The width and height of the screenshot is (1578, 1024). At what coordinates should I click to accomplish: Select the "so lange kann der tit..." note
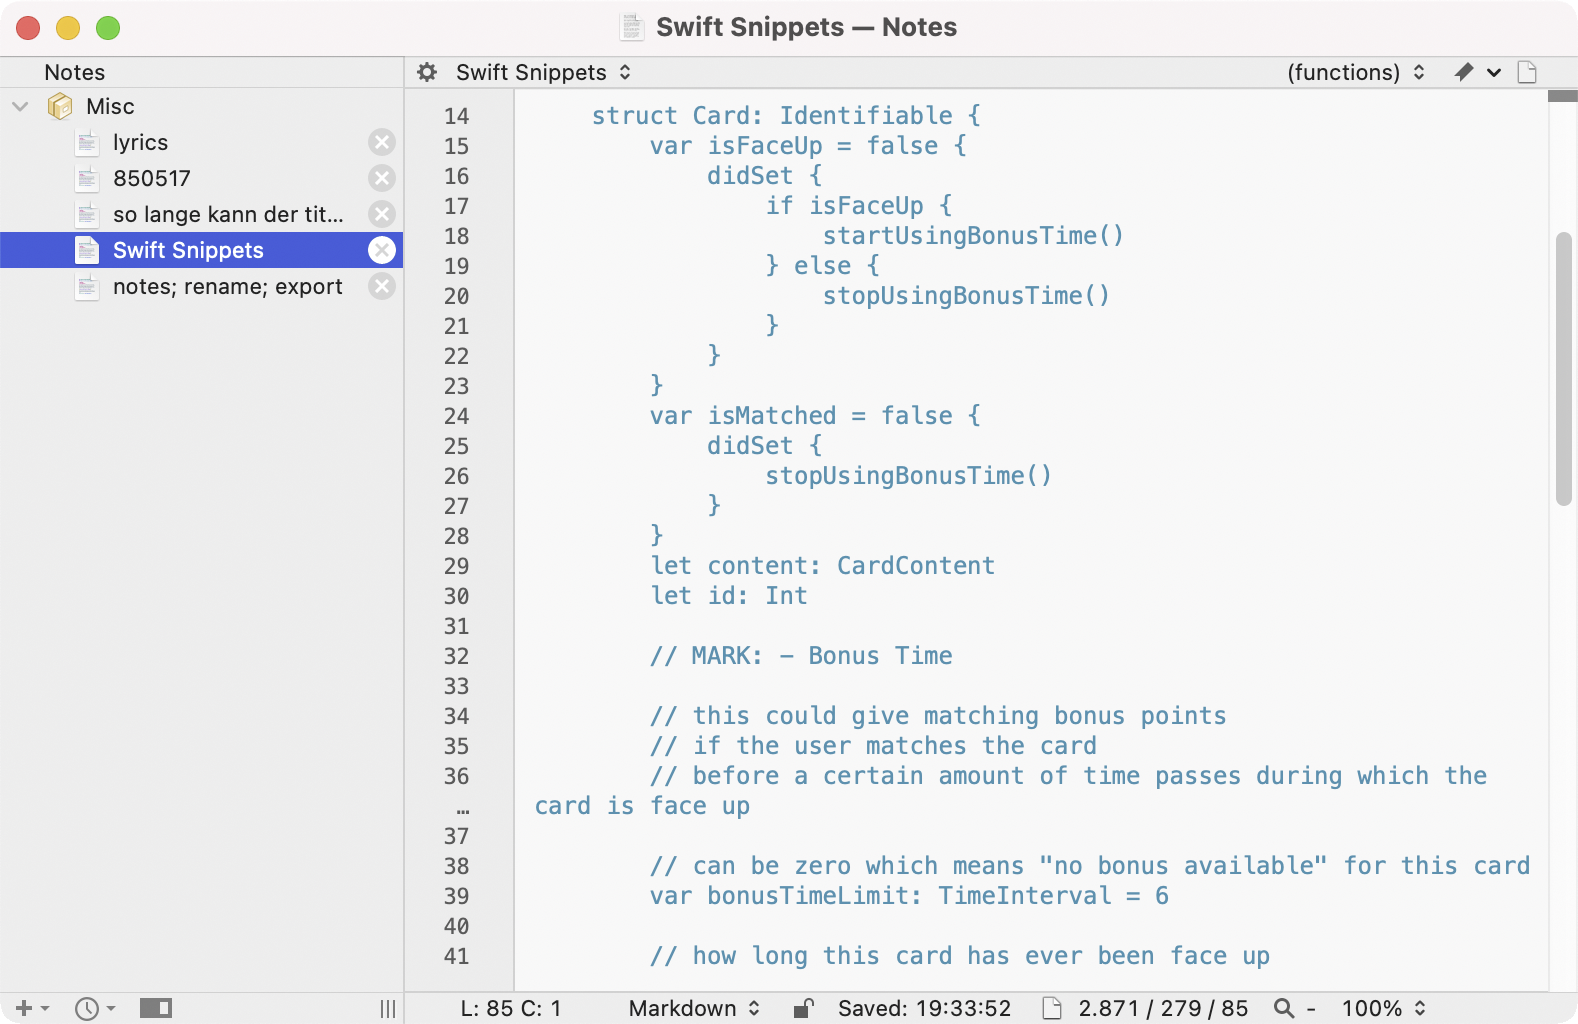pos(227,214)
